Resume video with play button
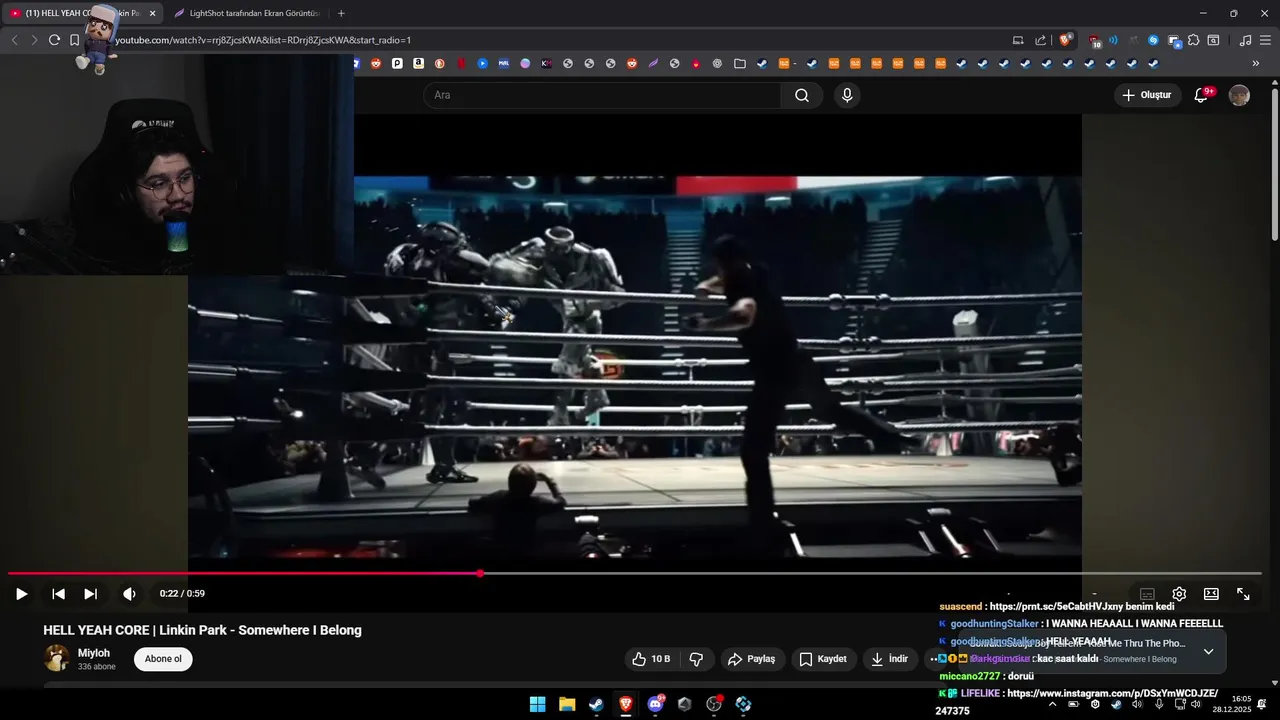The height and width of the screenshot is (720, 1280). tap(21, 594)
